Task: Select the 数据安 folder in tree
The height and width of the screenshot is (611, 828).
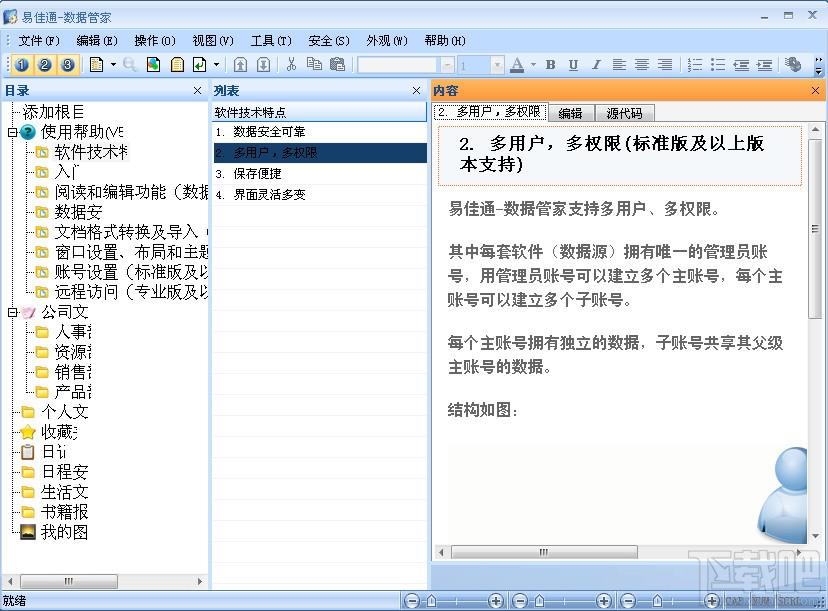Action: pos(78,212)
